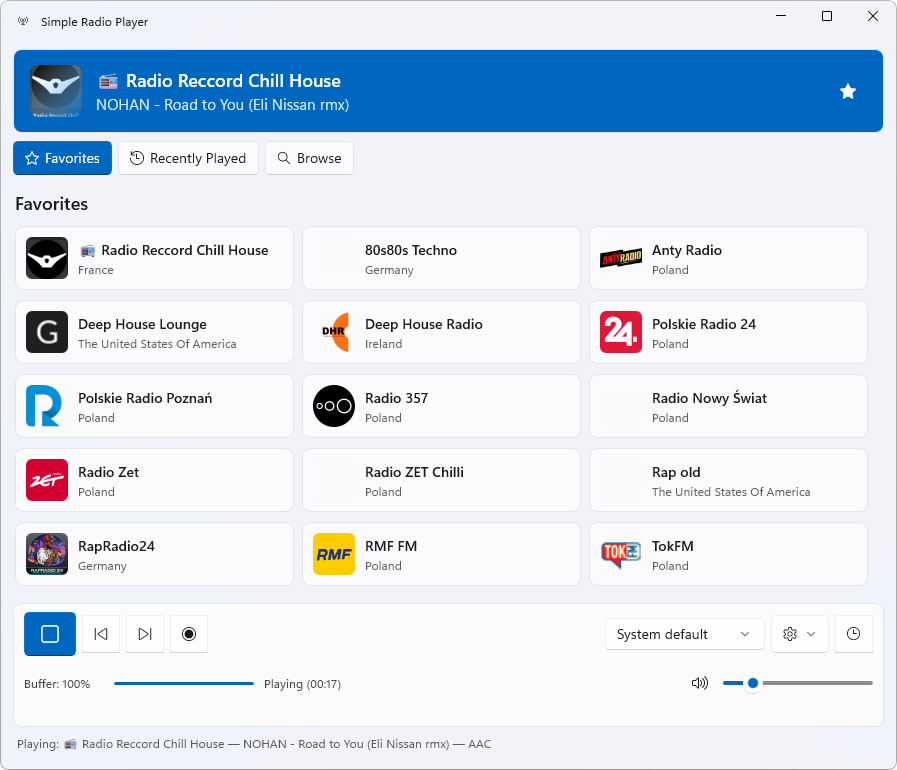Click the Playing (00:17) status text
The width and height of the screenshot is (897, 770).
tap(302, 684)
